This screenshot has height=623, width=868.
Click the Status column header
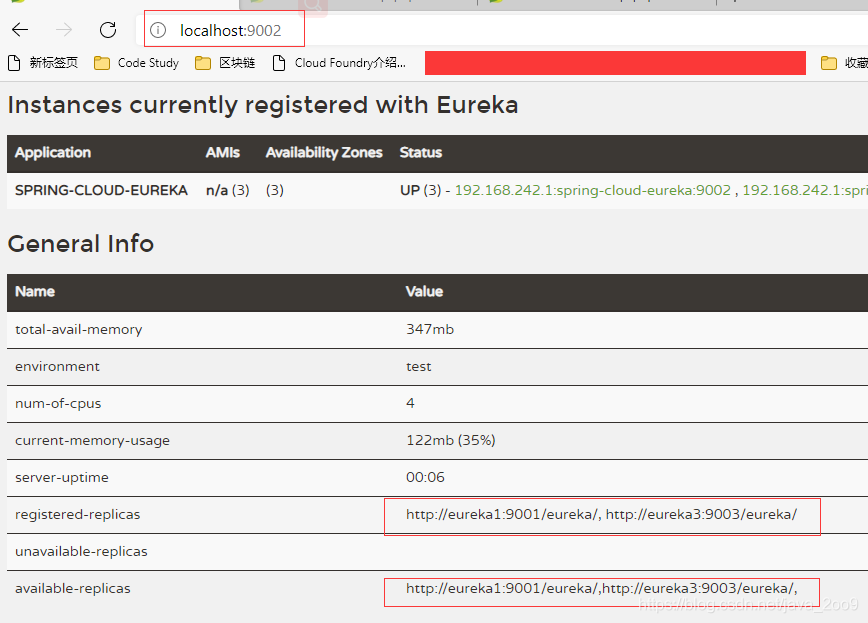[421, 152]
